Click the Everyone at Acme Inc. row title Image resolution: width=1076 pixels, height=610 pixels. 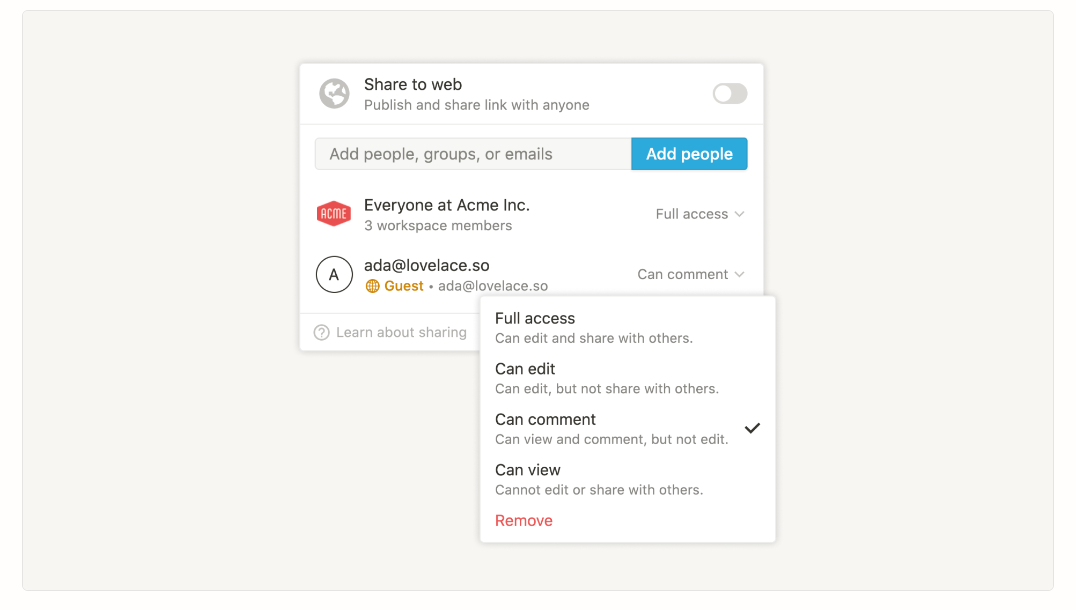(x=447, y=205)
